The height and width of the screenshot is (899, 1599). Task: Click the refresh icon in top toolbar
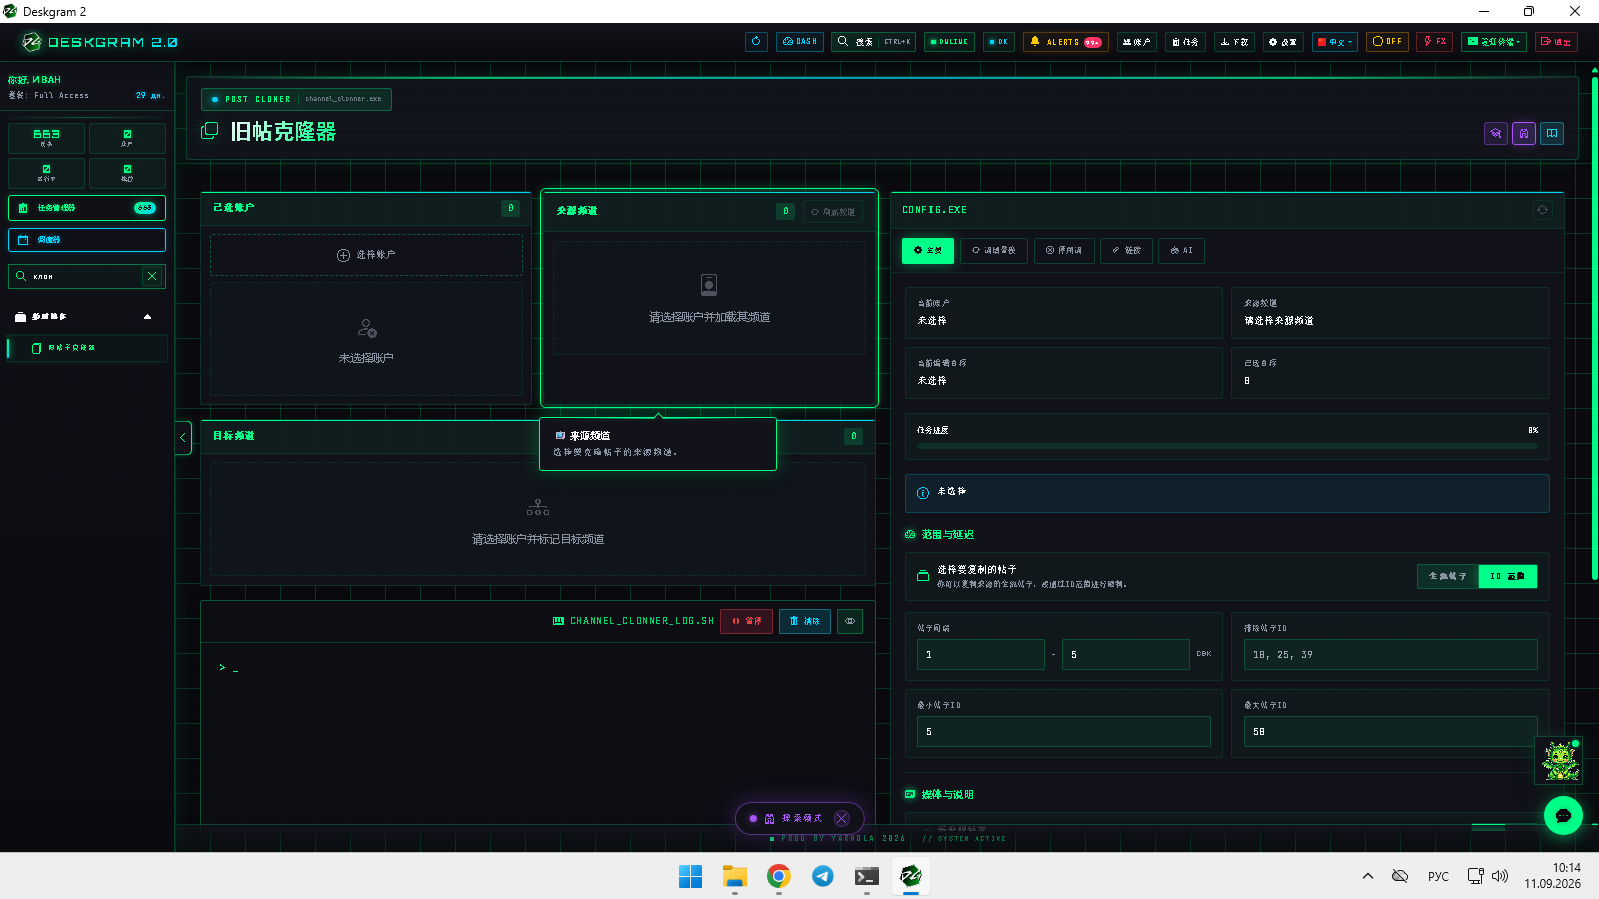click(756, 42)
